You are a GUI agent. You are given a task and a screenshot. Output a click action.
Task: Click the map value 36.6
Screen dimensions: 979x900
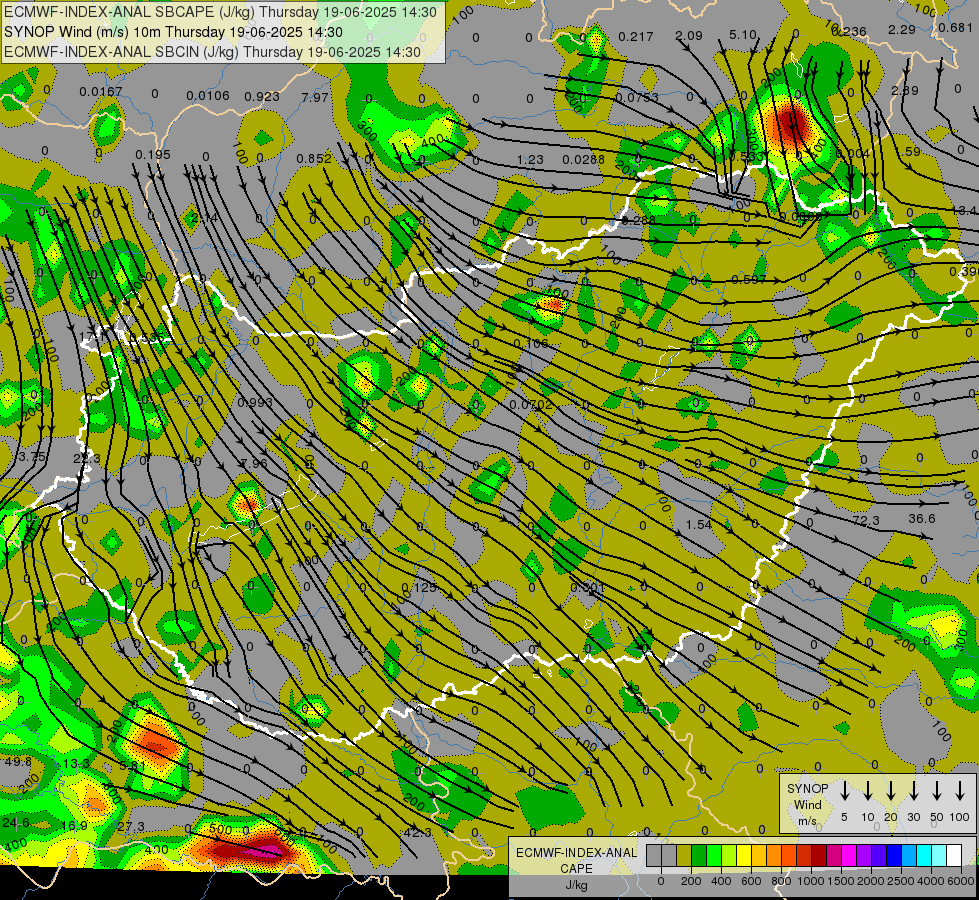(922, 519)
